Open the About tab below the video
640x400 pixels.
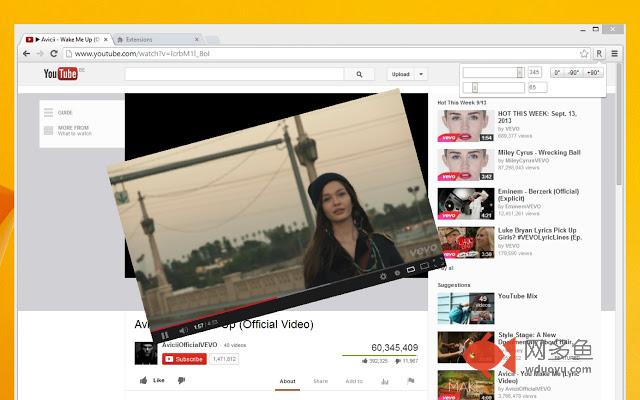pos(287,381)
